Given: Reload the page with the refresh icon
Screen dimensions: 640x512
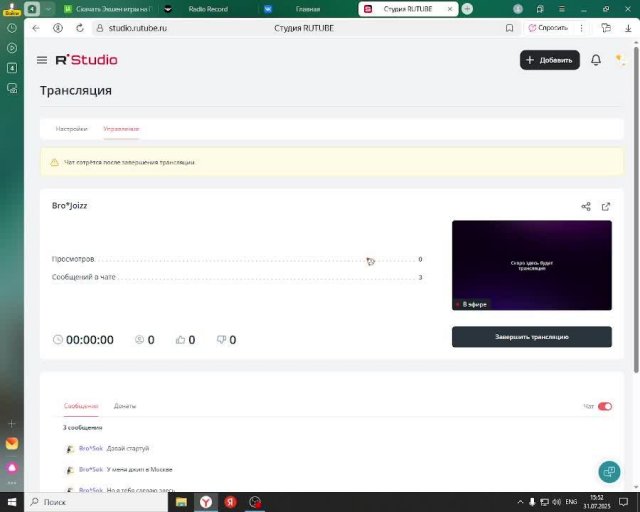Looking at the screenshot, I should coord(80,28).
